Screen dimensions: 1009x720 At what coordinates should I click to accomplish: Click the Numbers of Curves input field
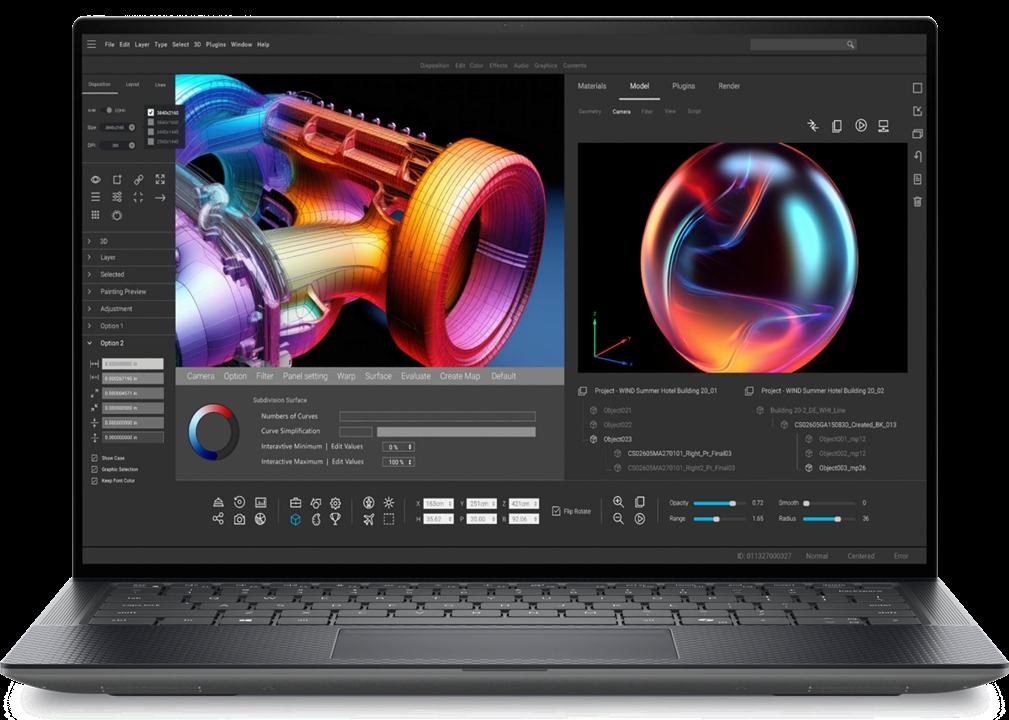tap(438, 416)
